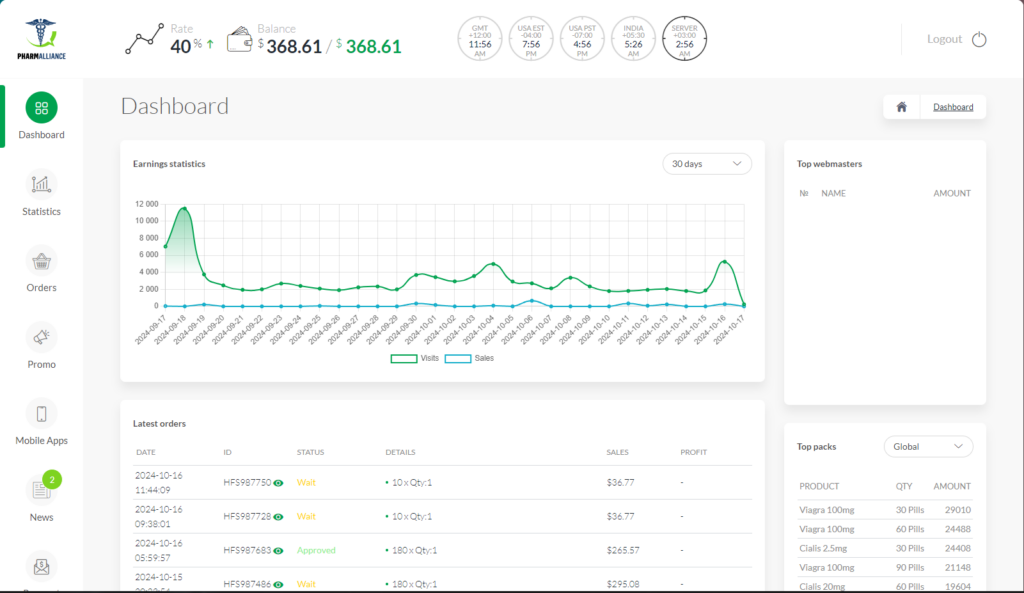
Task: Open the Statistics chart icon
Action: click(41, 184)
